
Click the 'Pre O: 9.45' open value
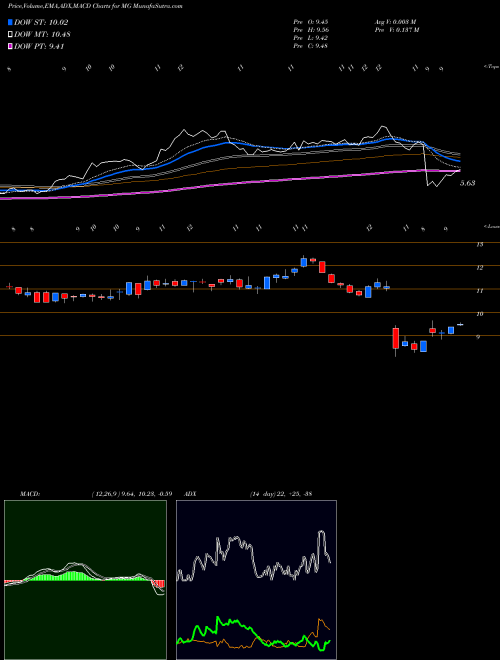(311, 22)
